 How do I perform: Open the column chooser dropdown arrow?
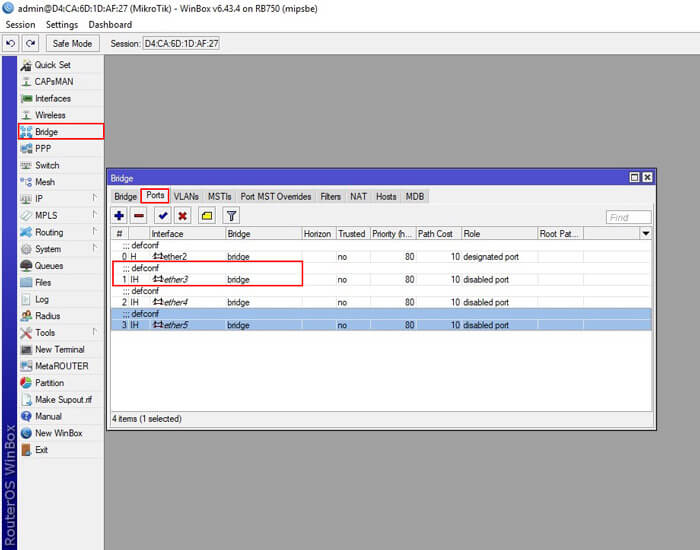[x=645, y=233]
